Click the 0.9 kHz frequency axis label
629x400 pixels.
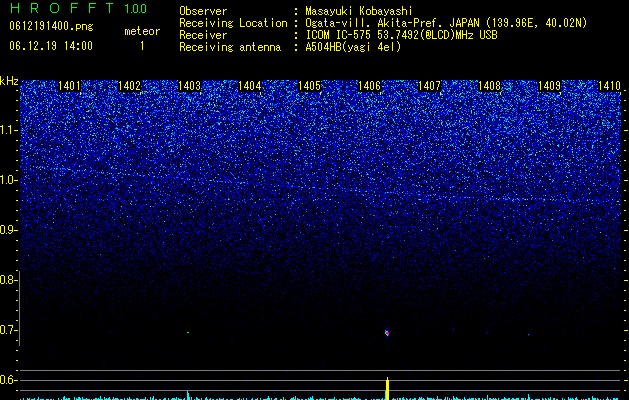click(x=9, y=230)
